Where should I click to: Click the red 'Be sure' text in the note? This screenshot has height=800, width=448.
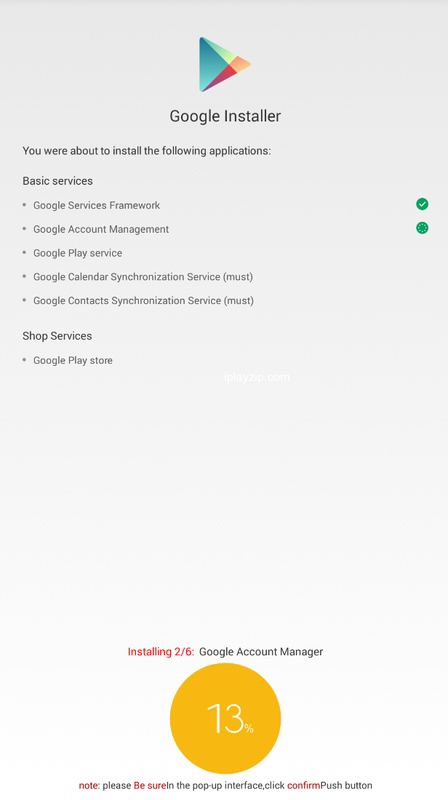150,785
